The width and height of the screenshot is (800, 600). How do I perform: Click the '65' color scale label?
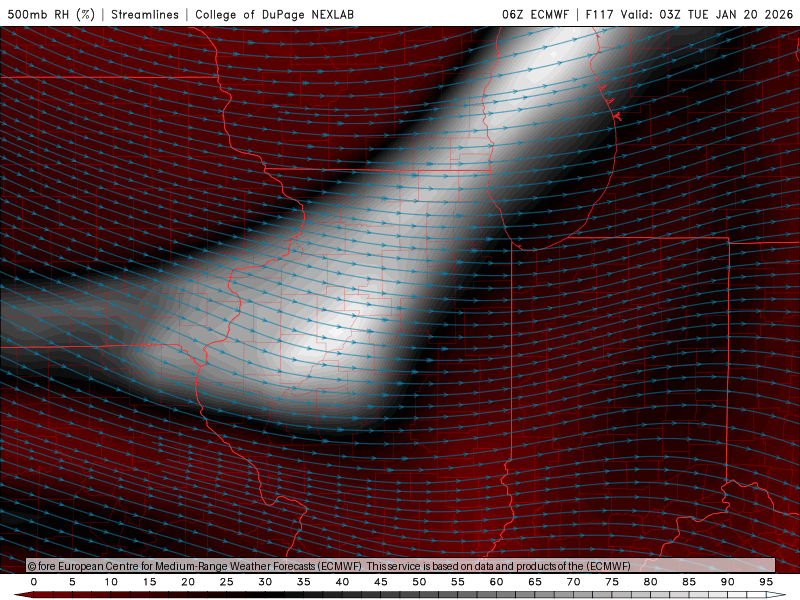pyautogui.click(x=535, y=582)
